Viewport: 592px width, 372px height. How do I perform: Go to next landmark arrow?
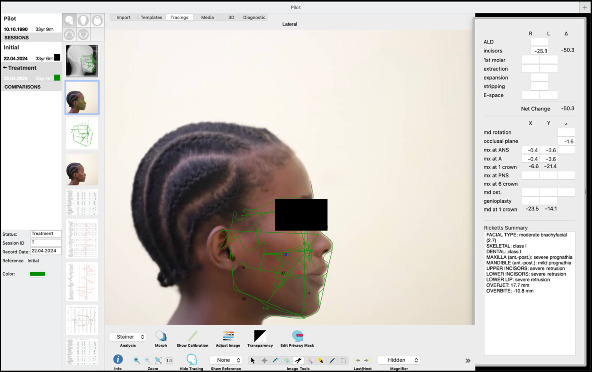pos(367,360)
